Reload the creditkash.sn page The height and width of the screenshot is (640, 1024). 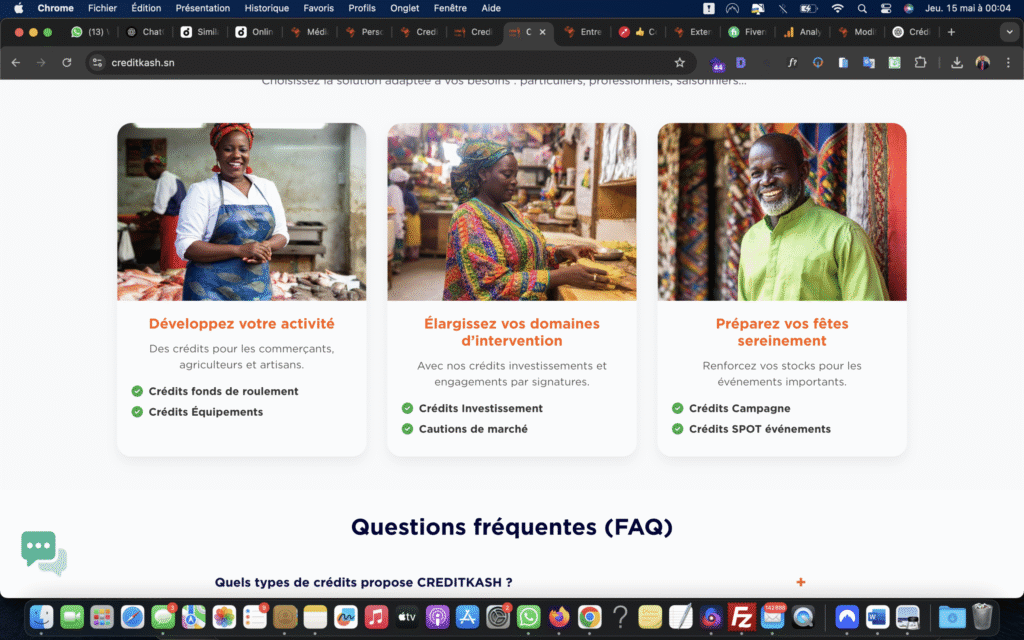click(67, 63)
